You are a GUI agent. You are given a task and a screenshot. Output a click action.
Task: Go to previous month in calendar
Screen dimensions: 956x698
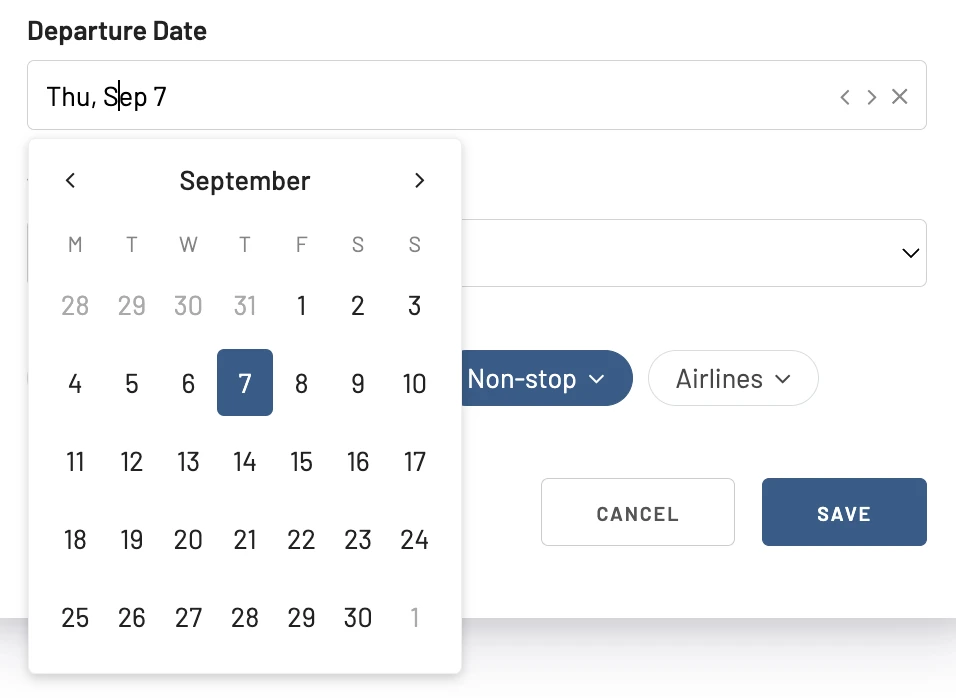pyautogui.click(x=71, y=180)
